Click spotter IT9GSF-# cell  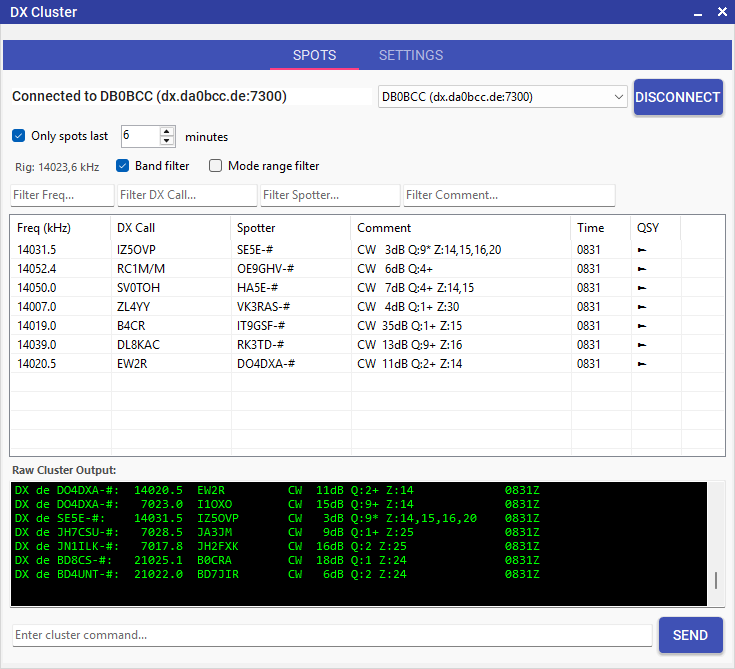261,326
